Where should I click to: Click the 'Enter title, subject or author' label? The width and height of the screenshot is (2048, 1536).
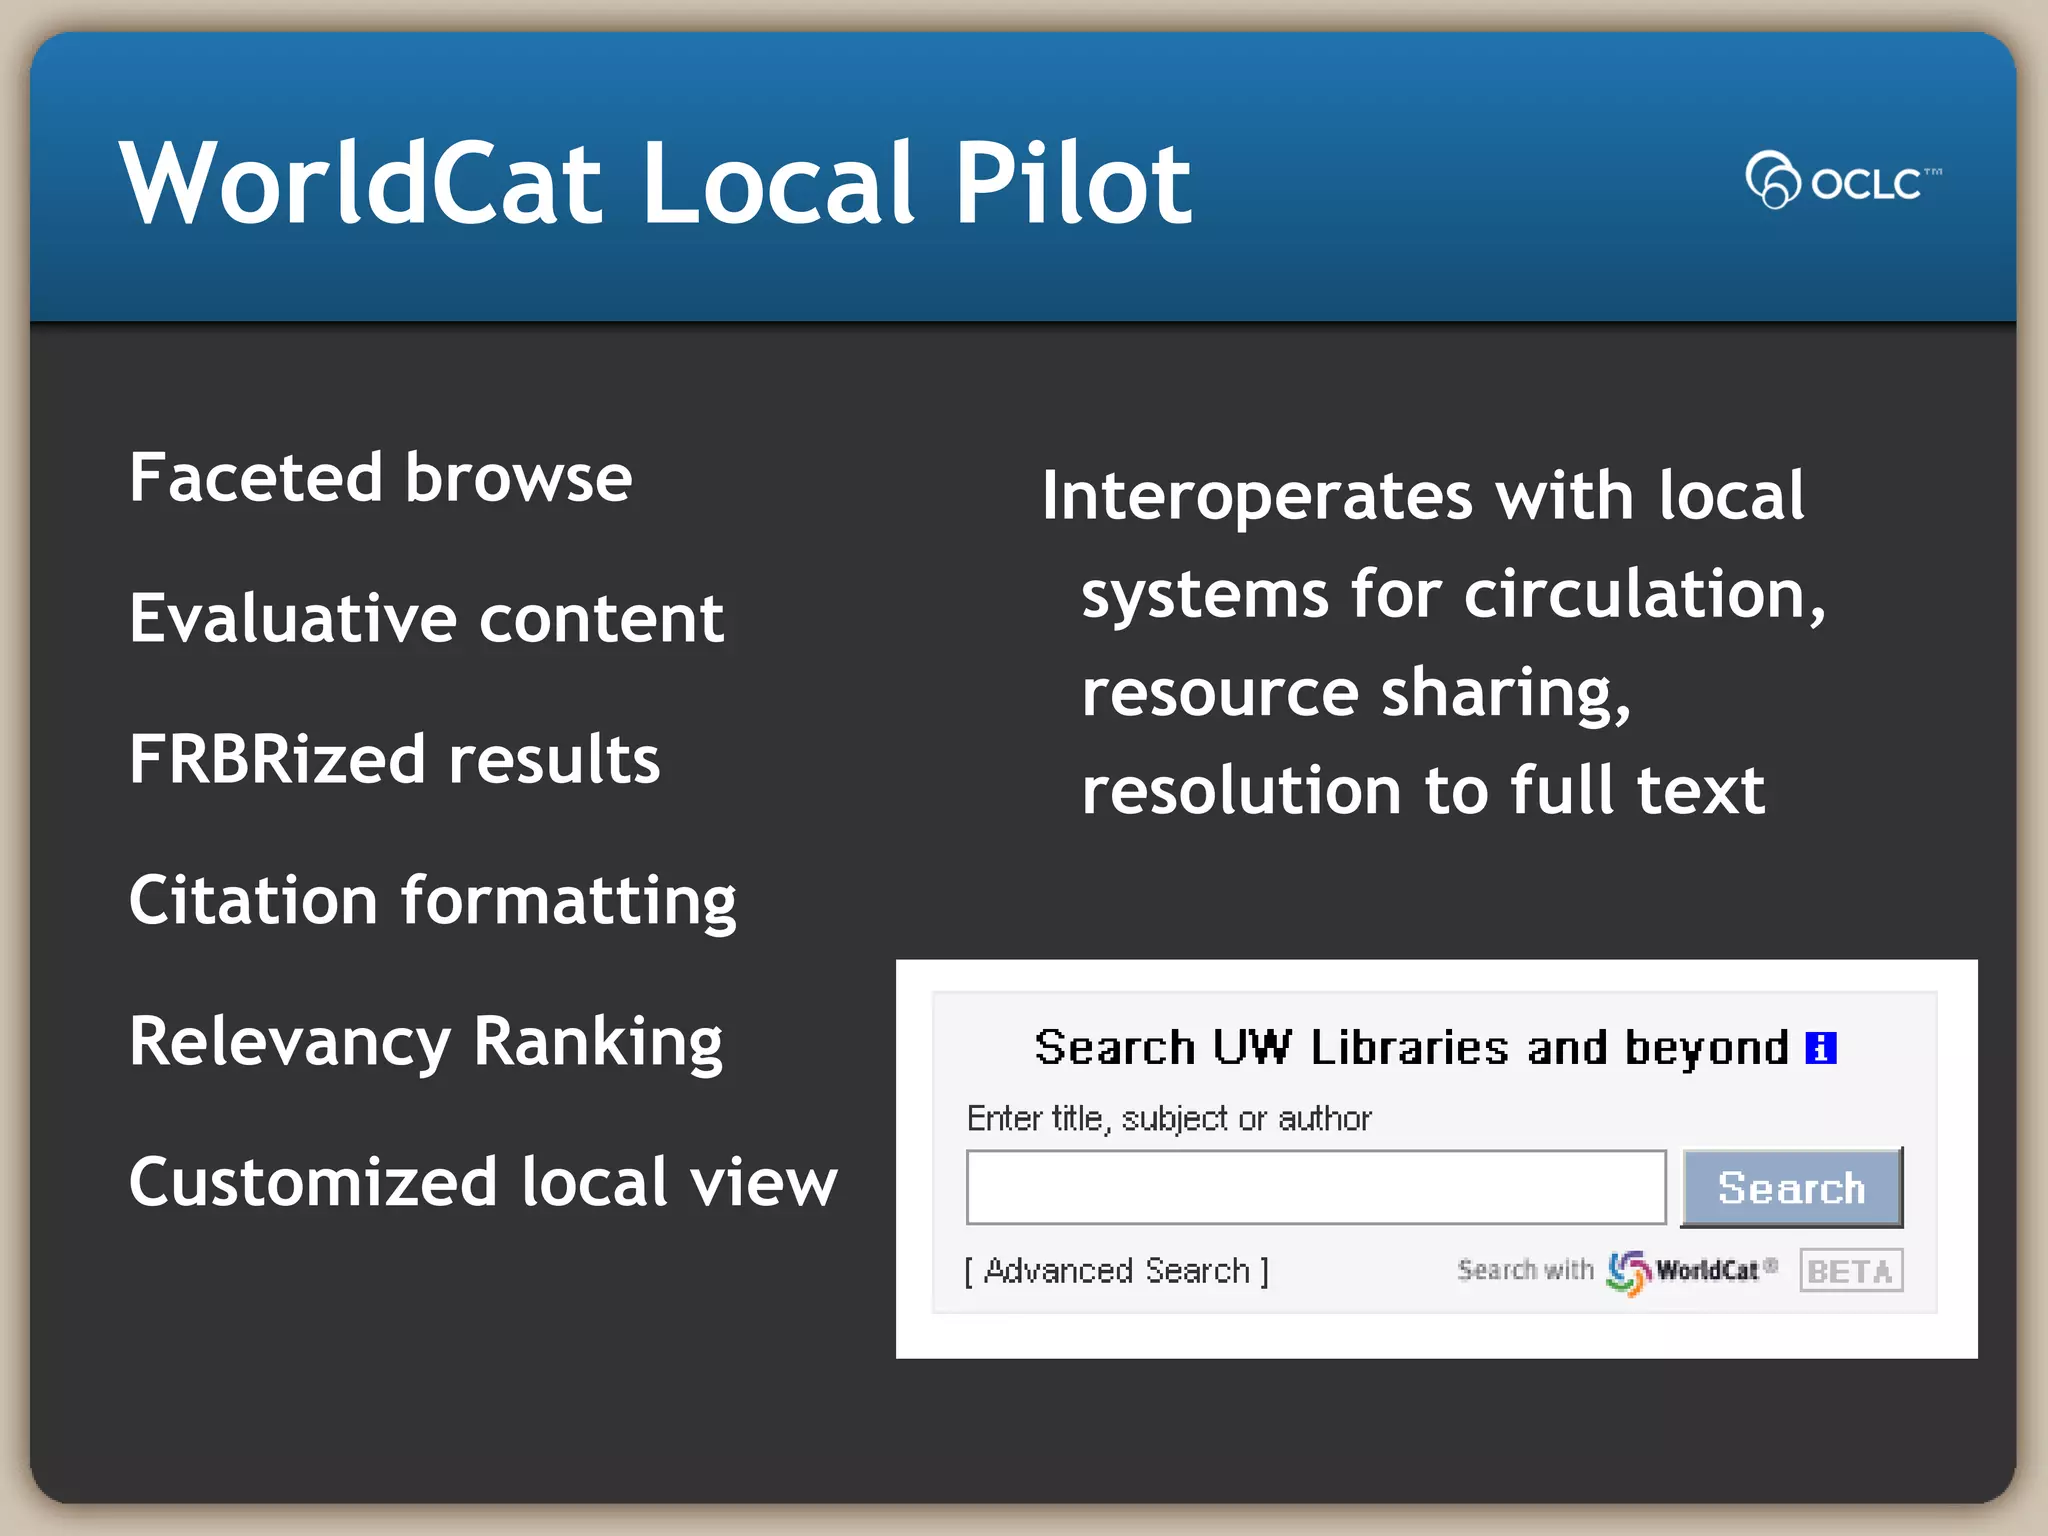(1169, 1118)
